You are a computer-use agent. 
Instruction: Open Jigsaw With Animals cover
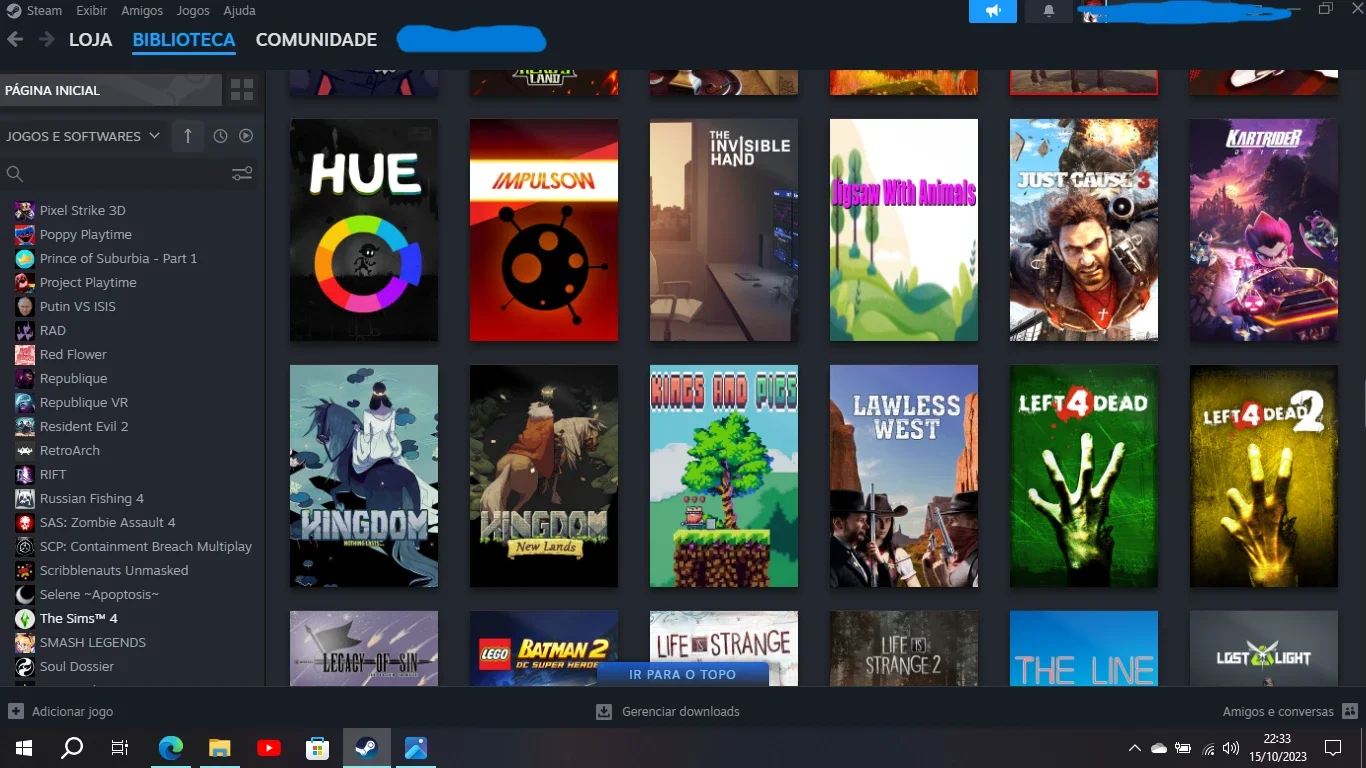tap(904, 230)
